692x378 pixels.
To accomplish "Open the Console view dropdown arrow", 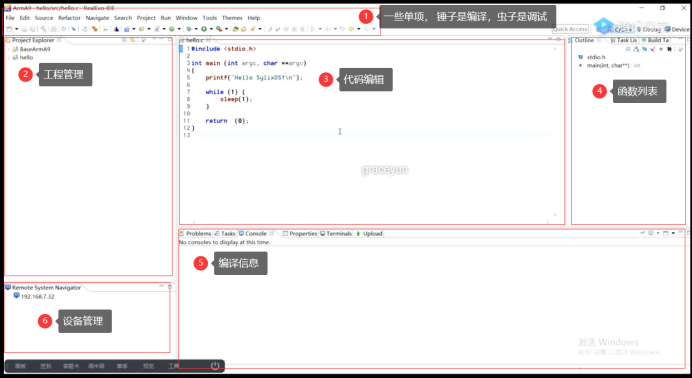I will pos(673,233).
